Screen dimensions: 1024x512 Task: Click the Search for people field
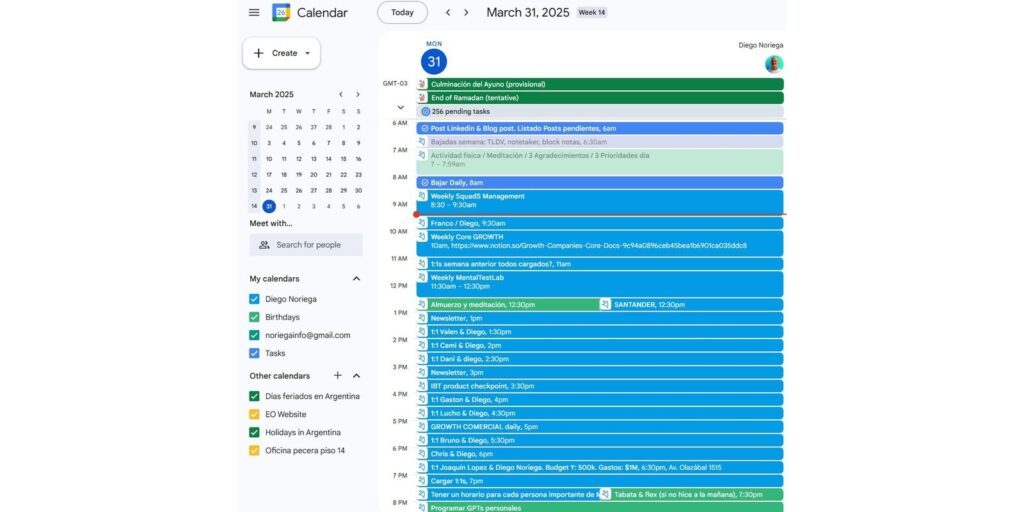tap(306, 245)
